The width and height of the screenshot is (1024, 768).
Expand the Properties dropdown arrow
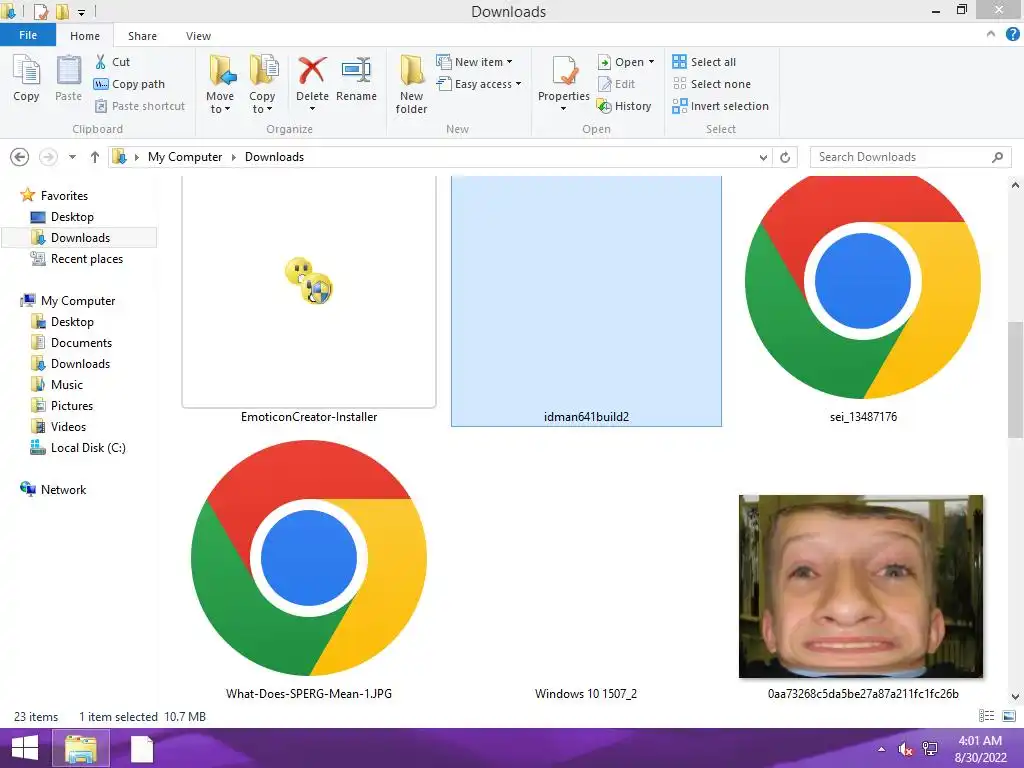coord(564,109)
